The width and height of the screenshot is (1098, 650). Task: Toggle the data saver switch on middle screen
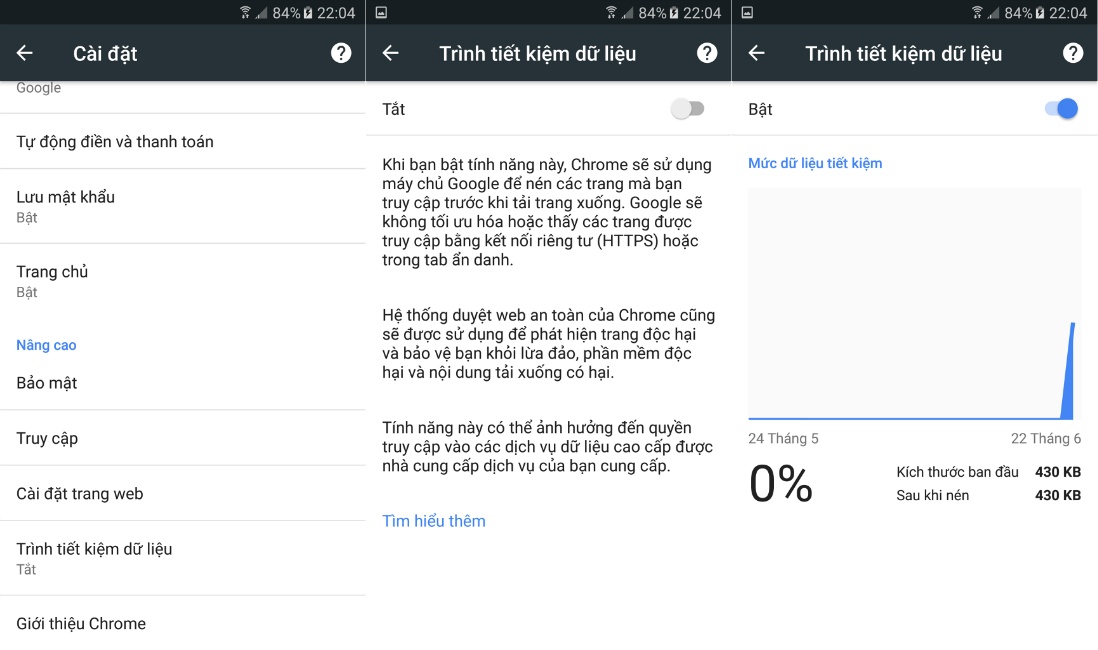click(x=687, y=108)
